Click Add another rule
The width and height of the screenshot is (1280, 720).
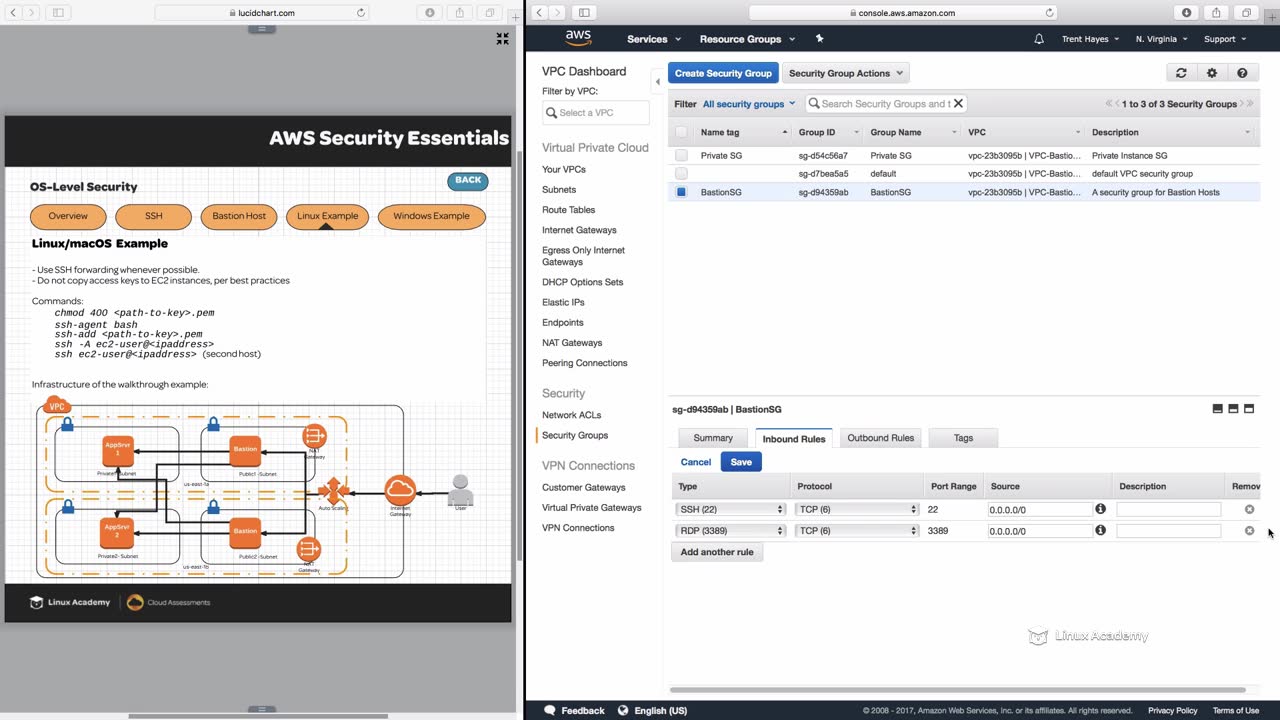[717, 552]
